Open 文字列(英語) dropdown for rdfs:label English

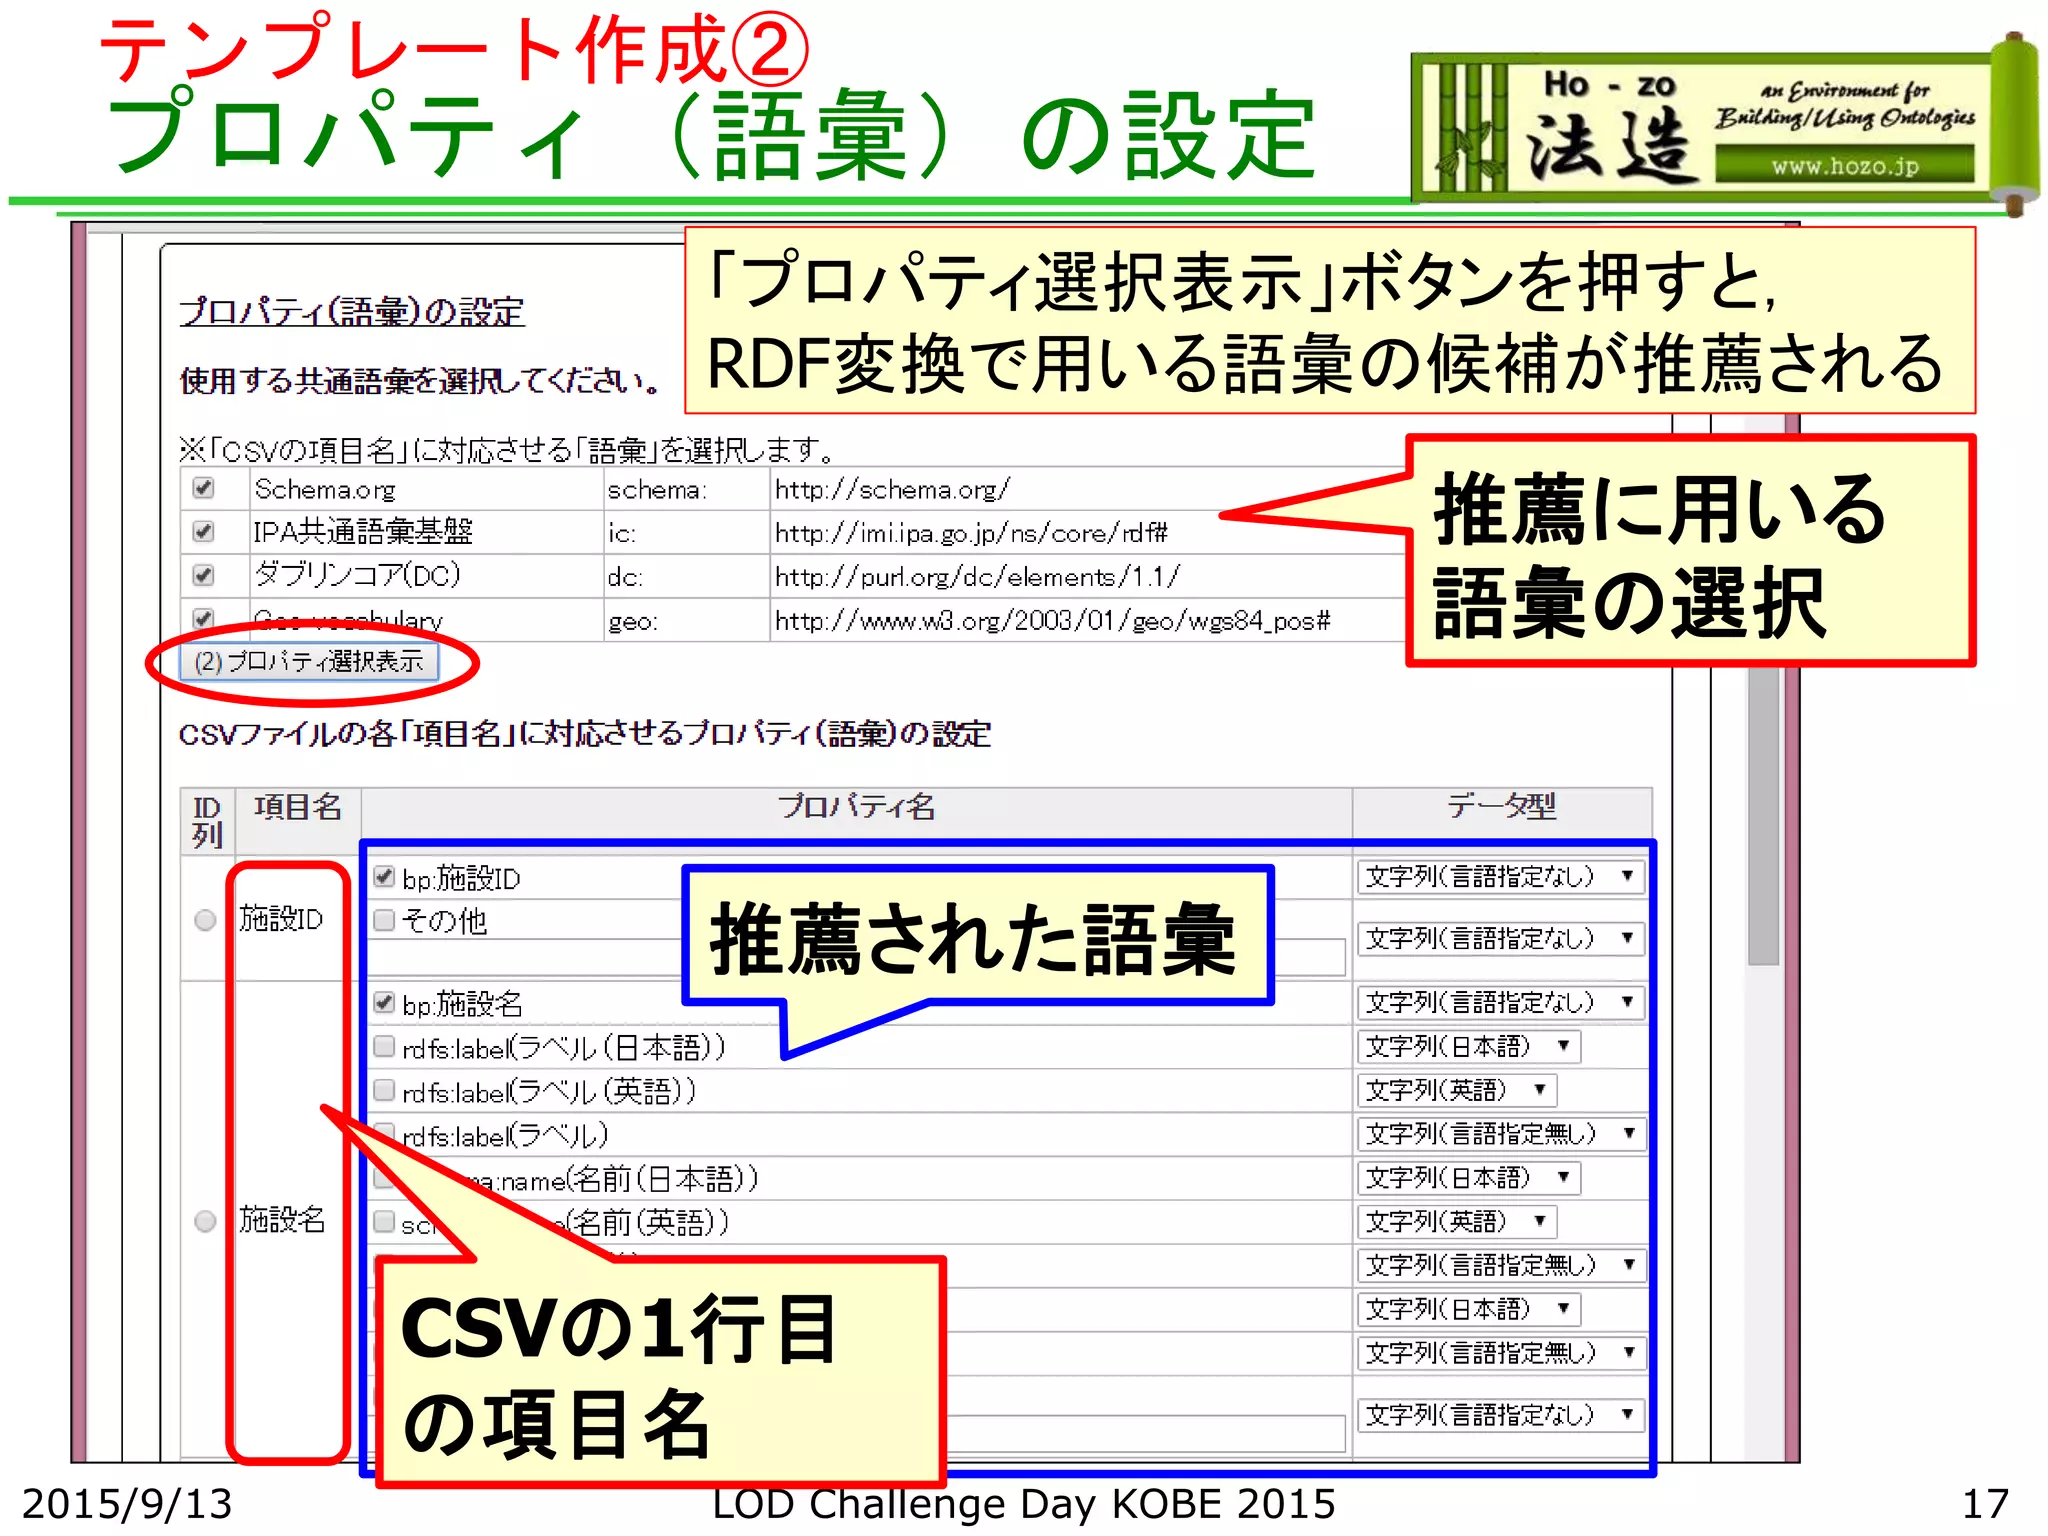tap(1457, 1090)
